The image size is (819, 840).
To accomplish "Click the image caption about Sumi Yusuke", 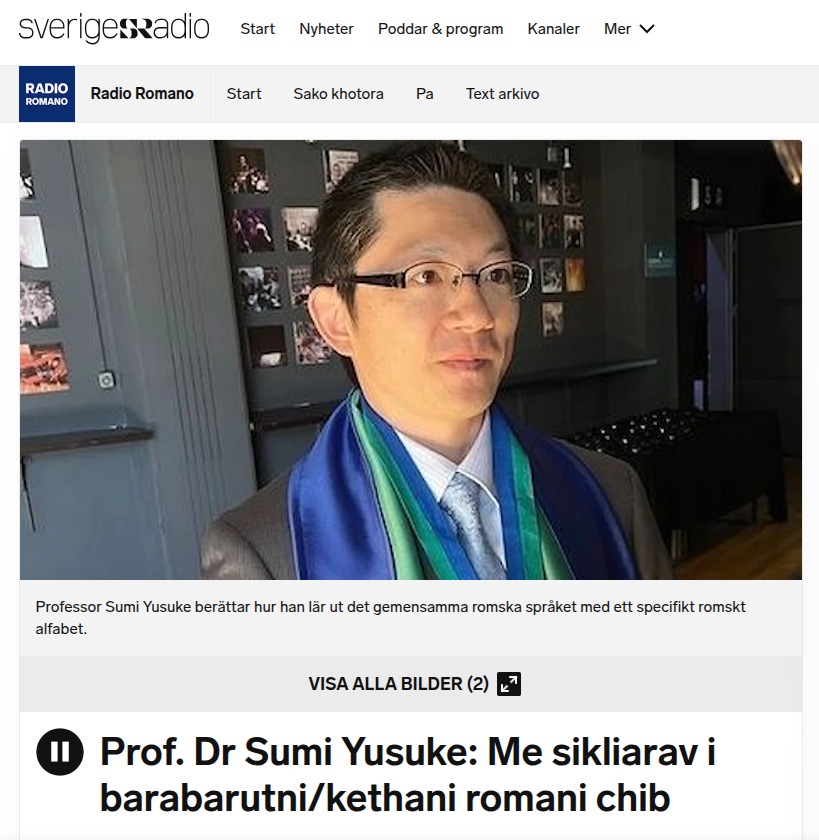I will point(390,618).
